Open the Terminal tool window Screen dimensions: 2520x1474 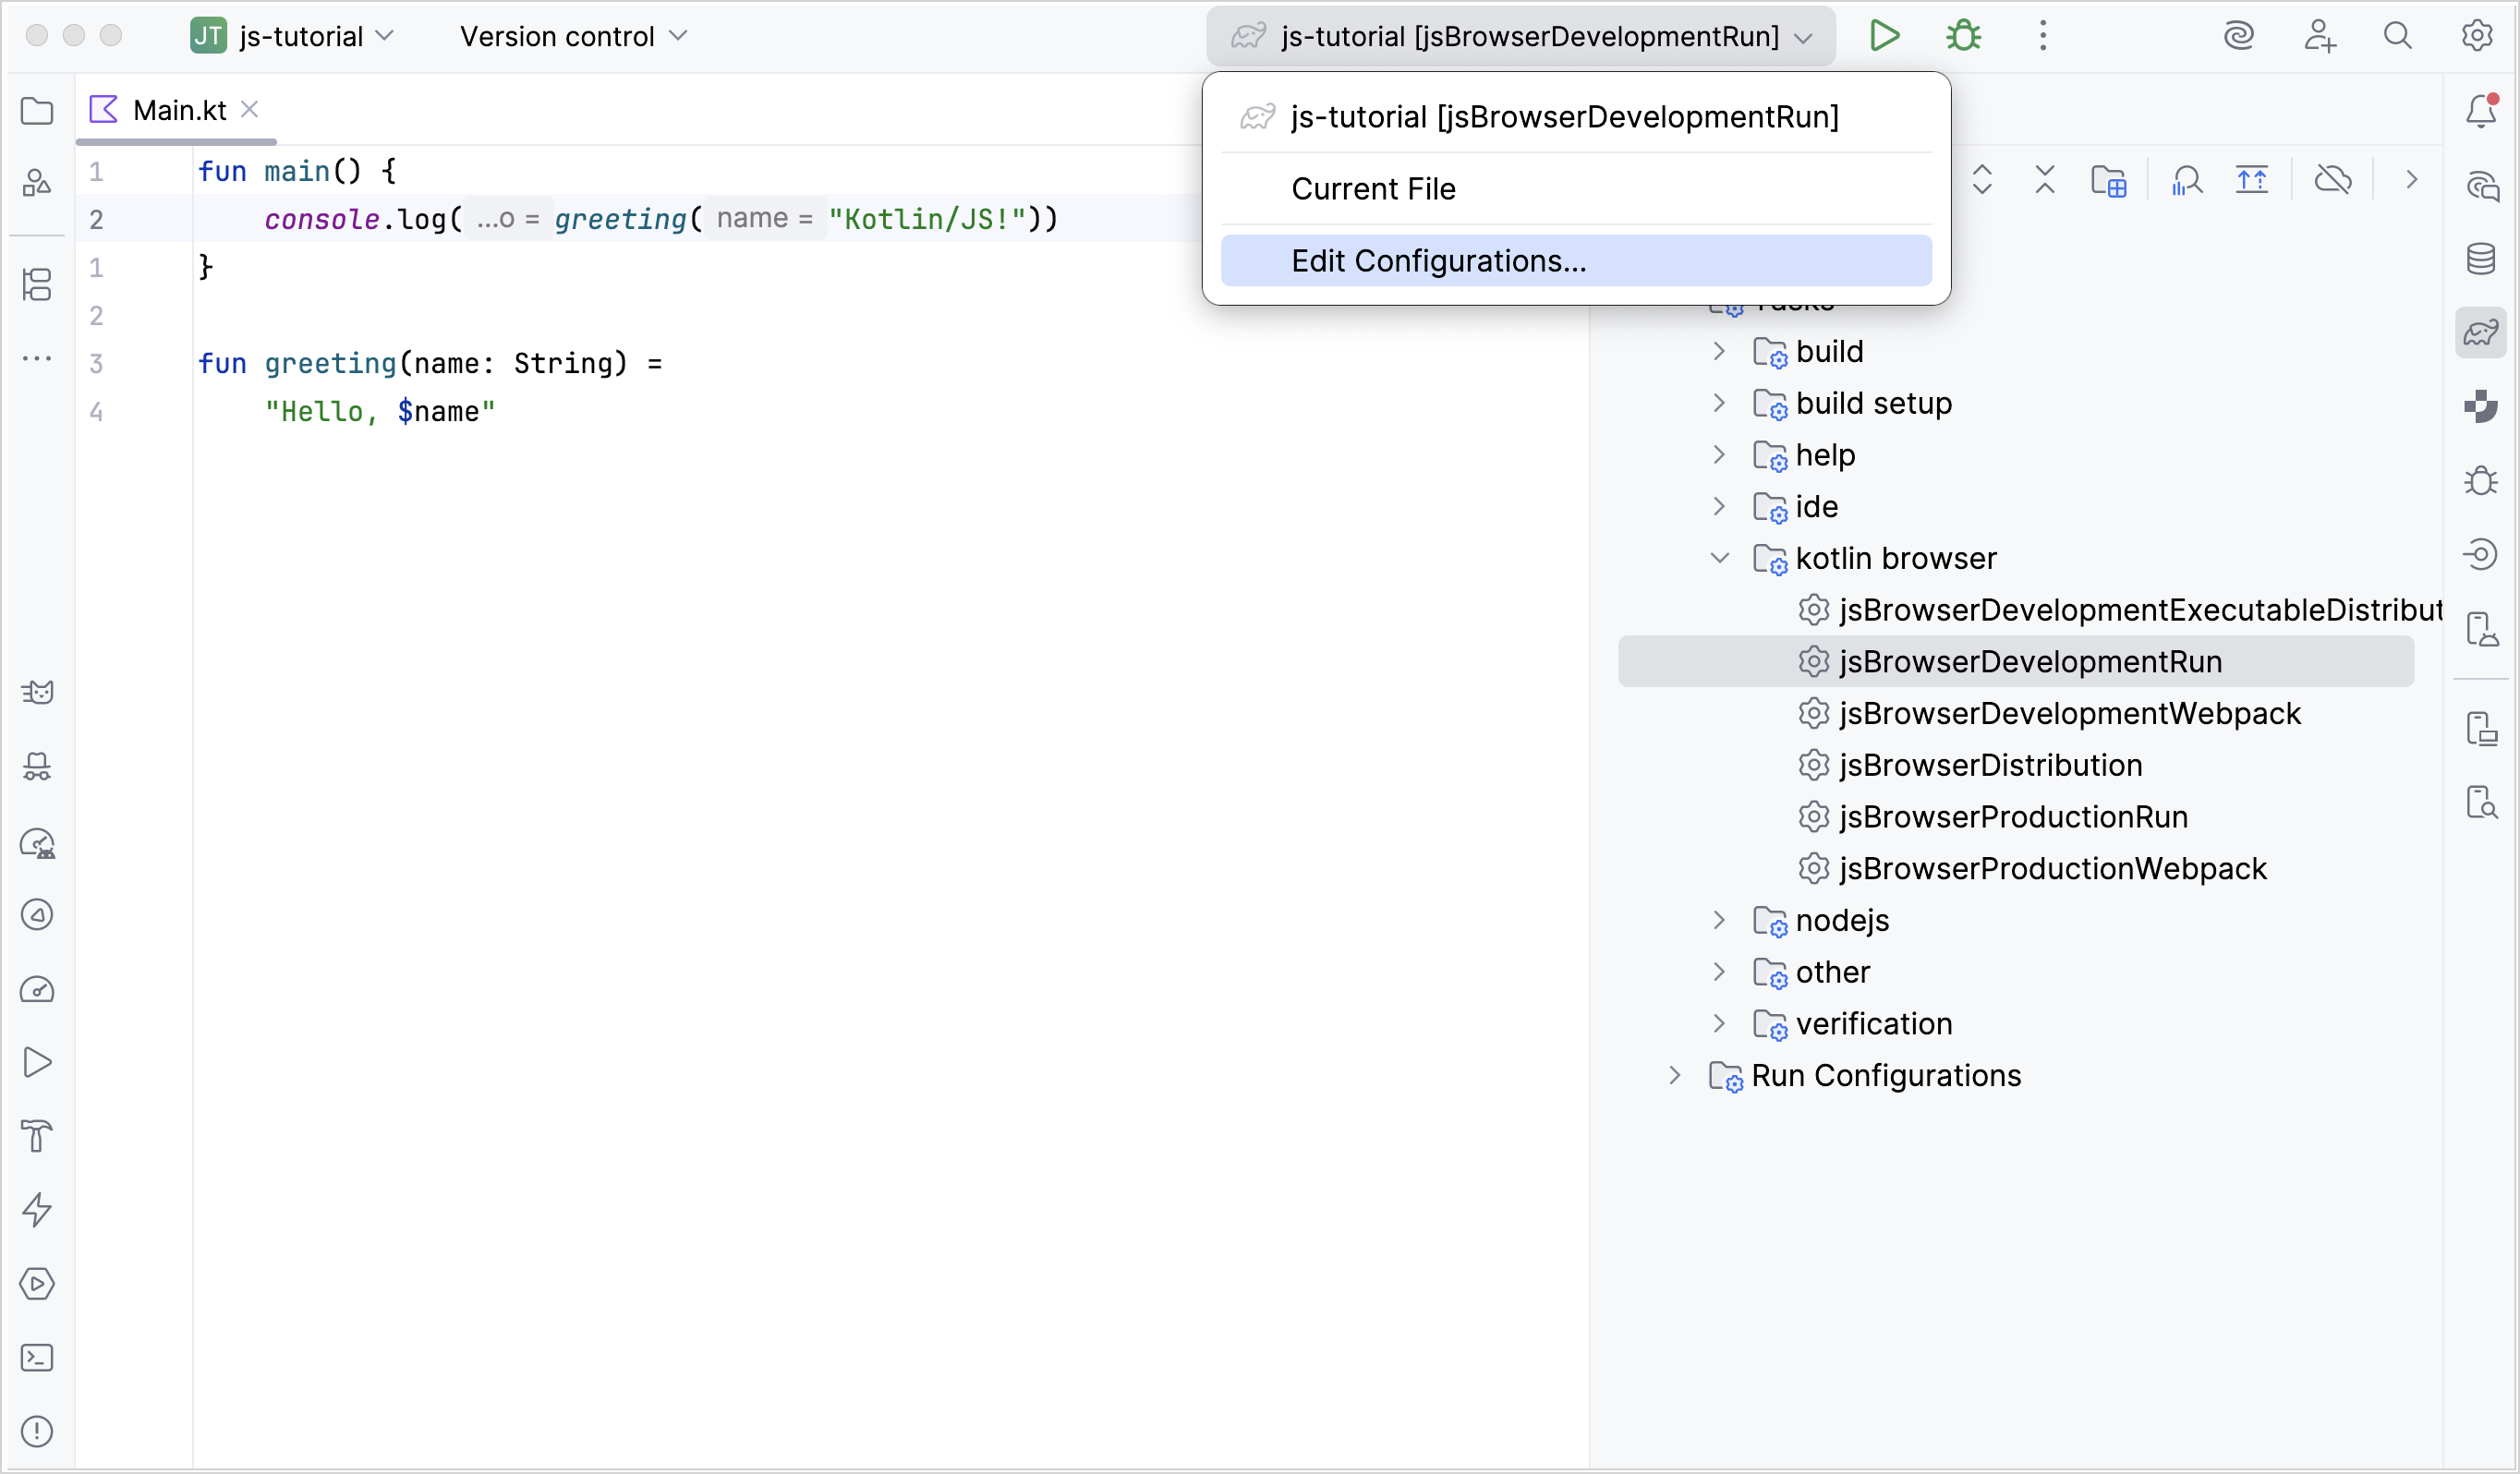[x=37, y=1358]
